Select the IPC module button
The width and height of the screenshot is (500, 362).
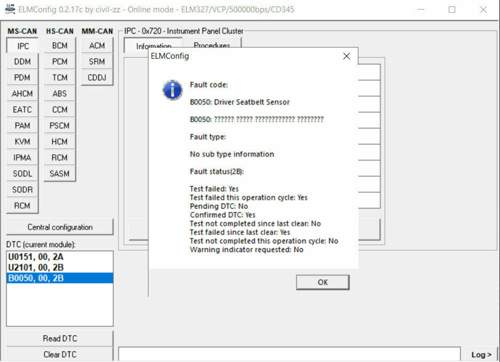[x=23, y=46]
